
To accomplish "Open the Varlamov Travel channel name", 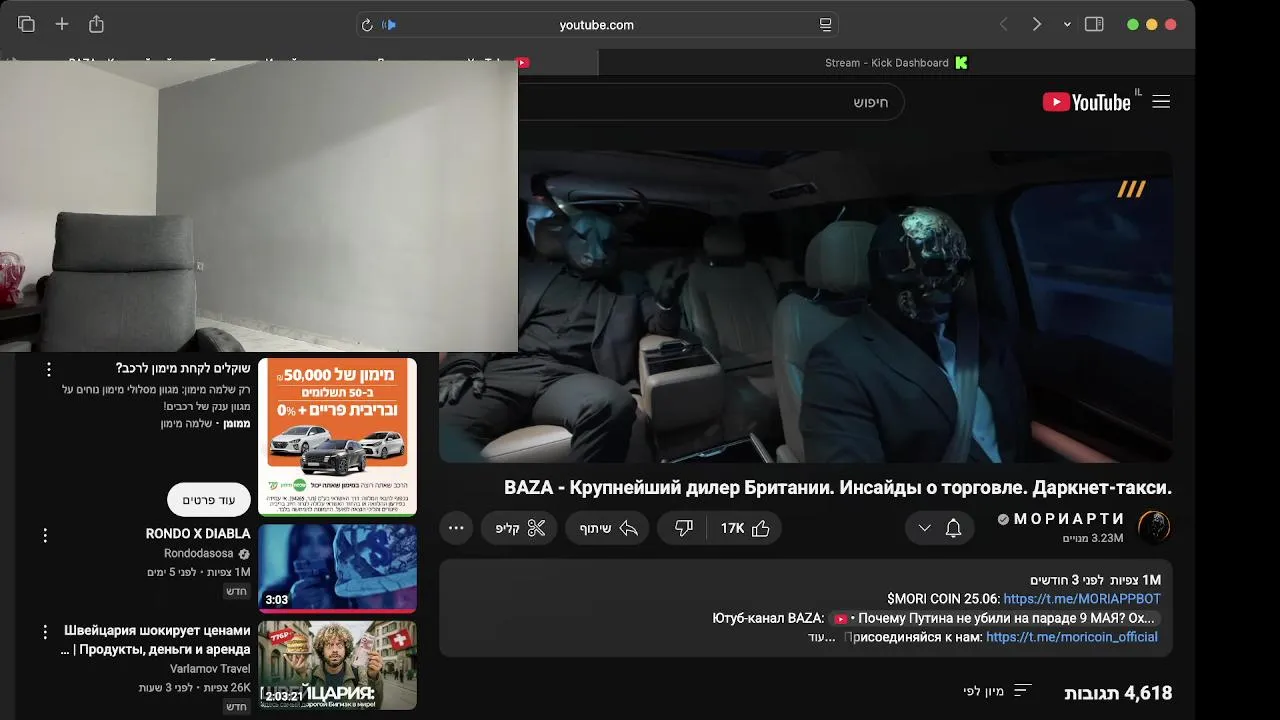I will pos(210,668).
